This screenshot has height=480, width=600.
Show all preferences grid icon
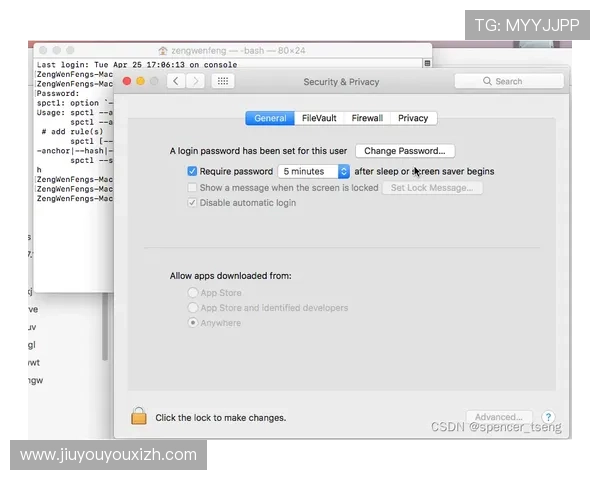click(223, 81)
